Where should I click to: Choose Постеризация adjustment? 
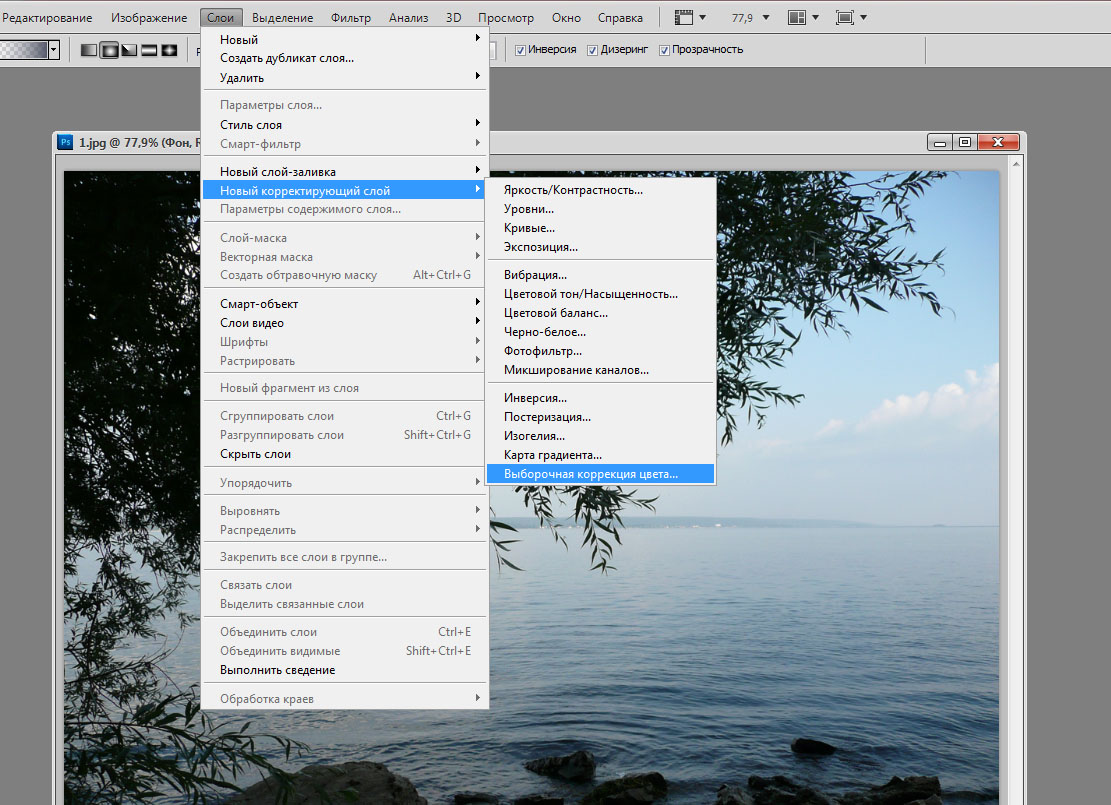(x=600, y=417)
